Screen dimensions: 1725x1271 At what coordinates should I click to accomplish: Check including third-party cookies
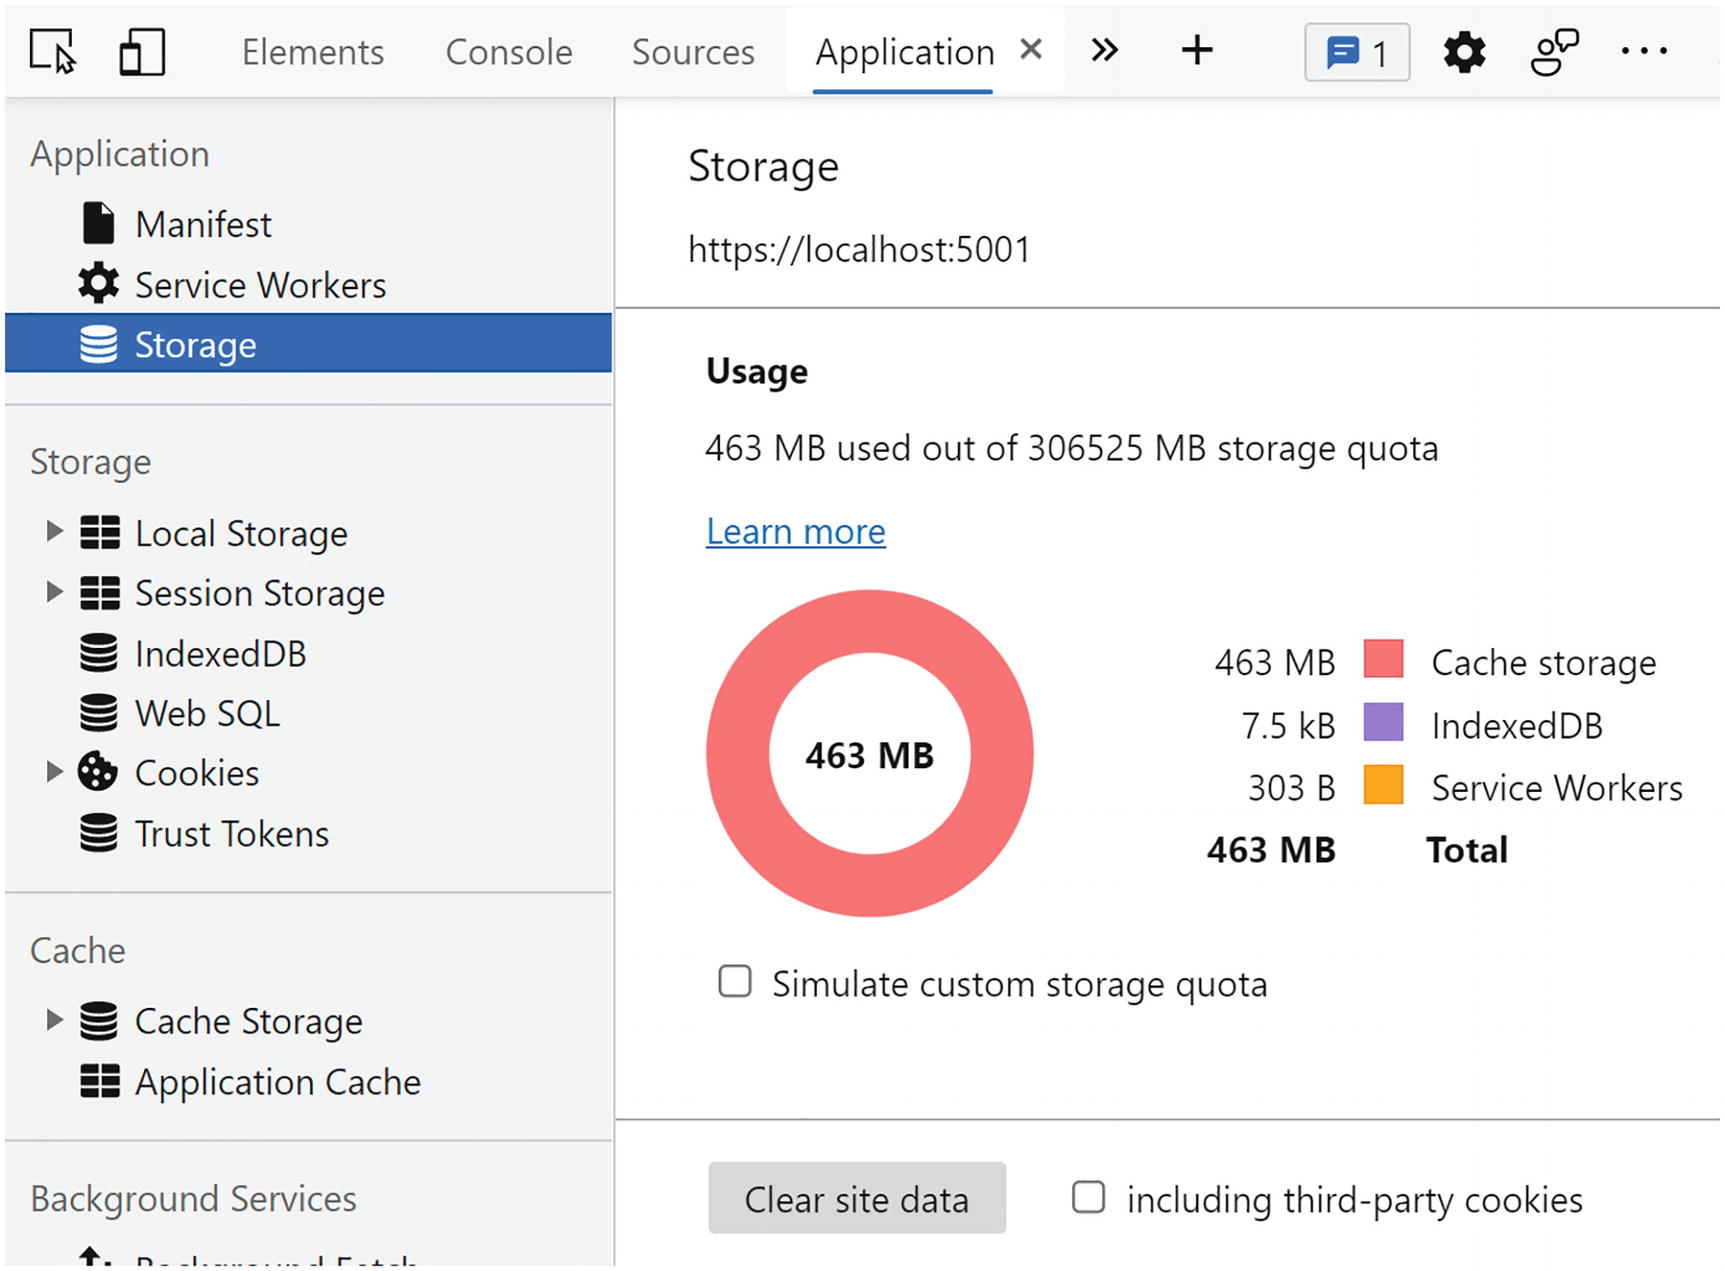[x=1088, y=1198]
